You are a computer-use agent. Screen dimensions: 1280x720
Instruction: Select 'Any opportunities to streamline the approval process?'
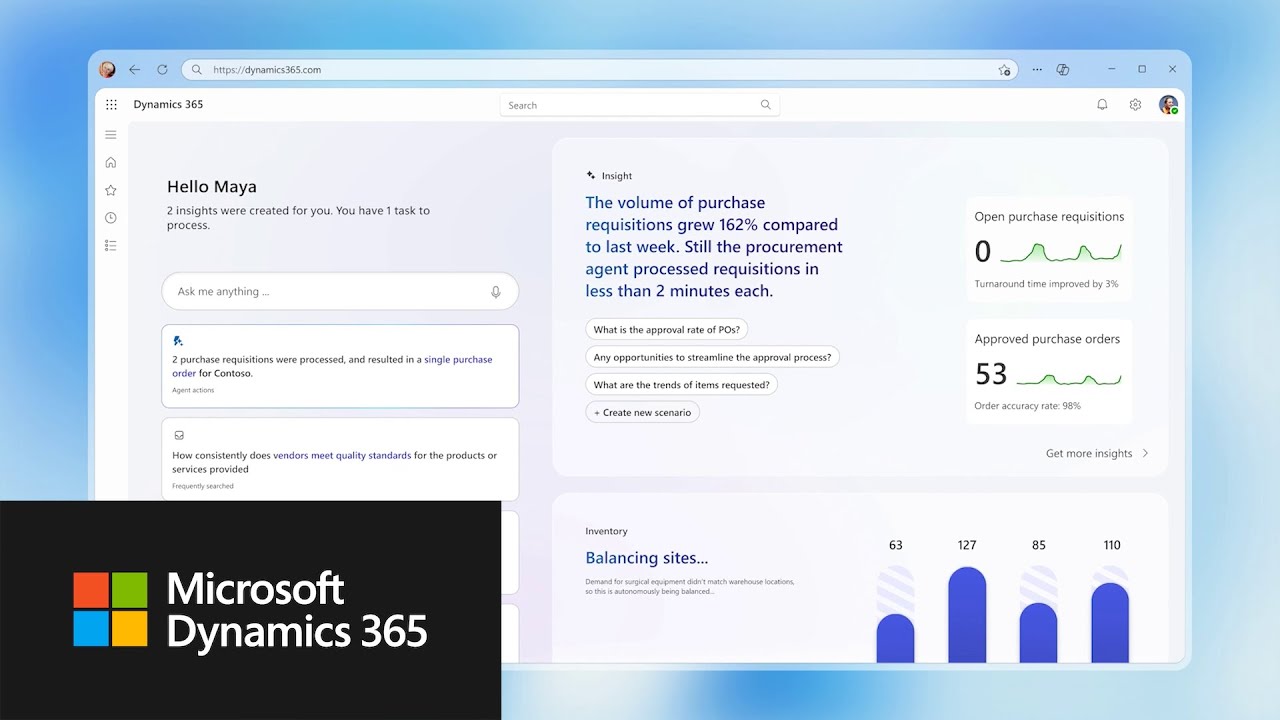(712, 357)
